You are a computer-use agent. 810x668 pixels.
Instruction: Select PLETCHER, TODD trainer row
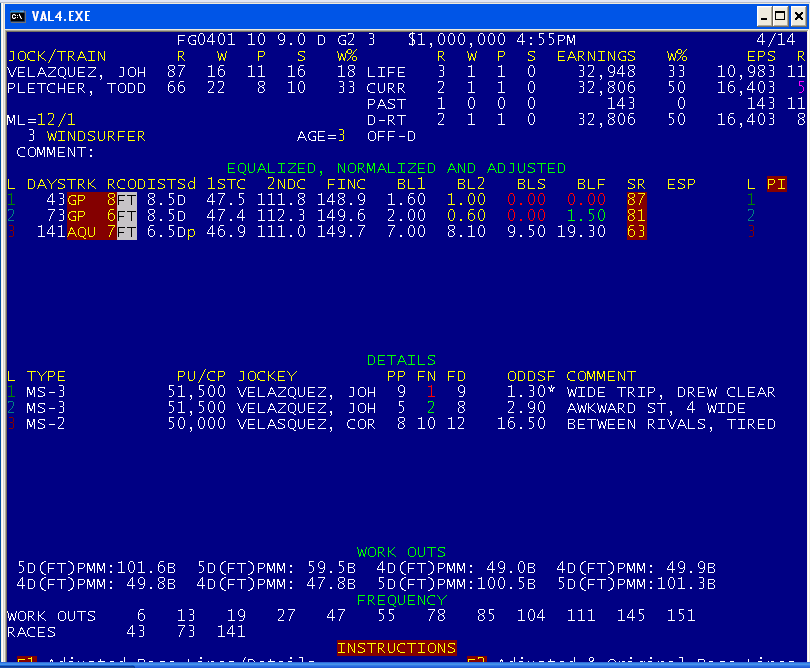coord(76,88)
